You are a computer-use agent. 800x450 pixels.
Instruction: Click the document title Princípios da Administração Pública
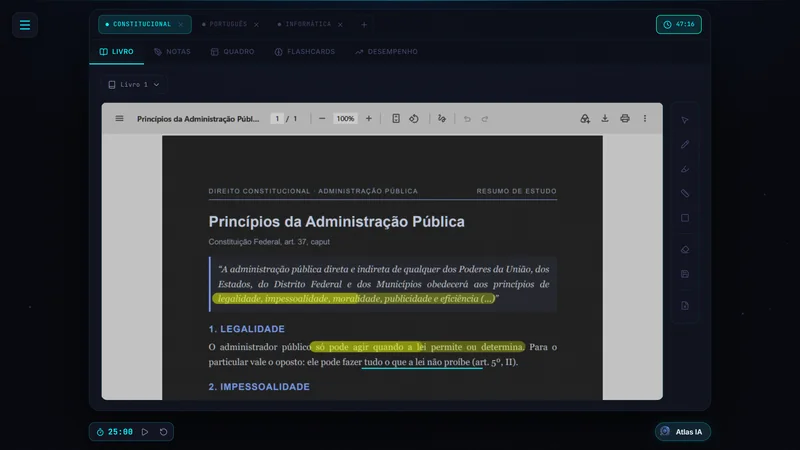pos(336,221)
